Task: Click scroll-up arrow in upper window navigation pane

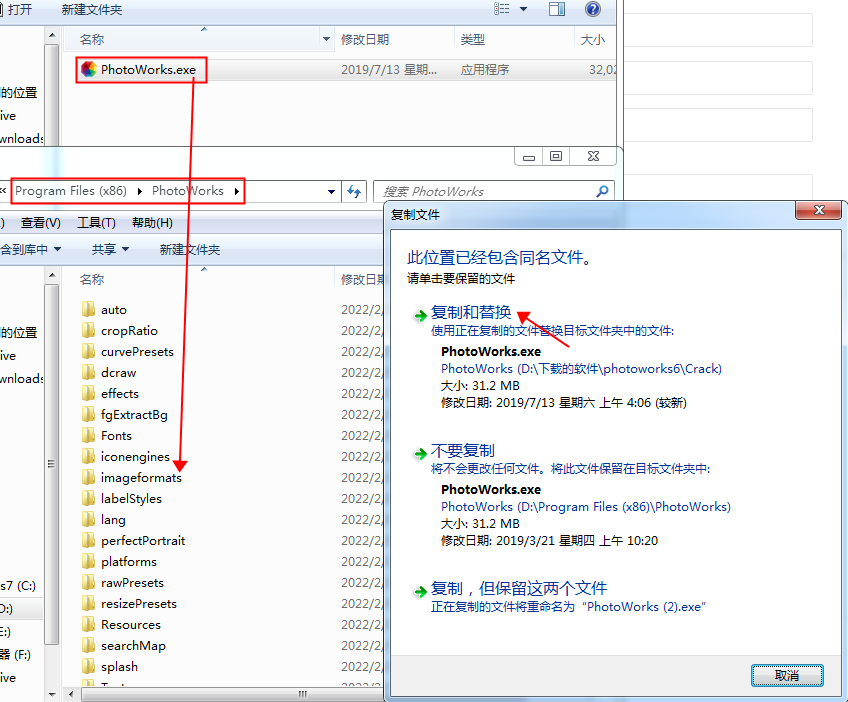Action: pyautogui.click(x=52, y=36)
